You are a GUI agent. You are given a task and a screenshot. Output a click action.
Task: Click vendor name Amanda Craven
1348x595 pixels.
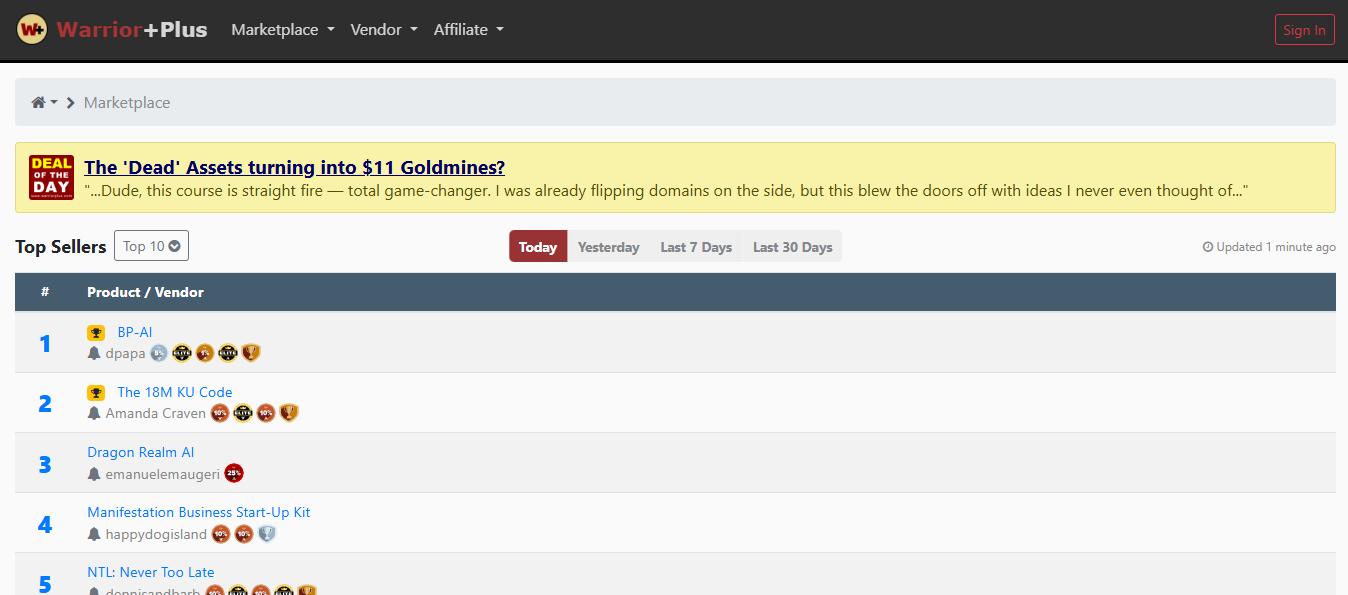click(155, 413)
